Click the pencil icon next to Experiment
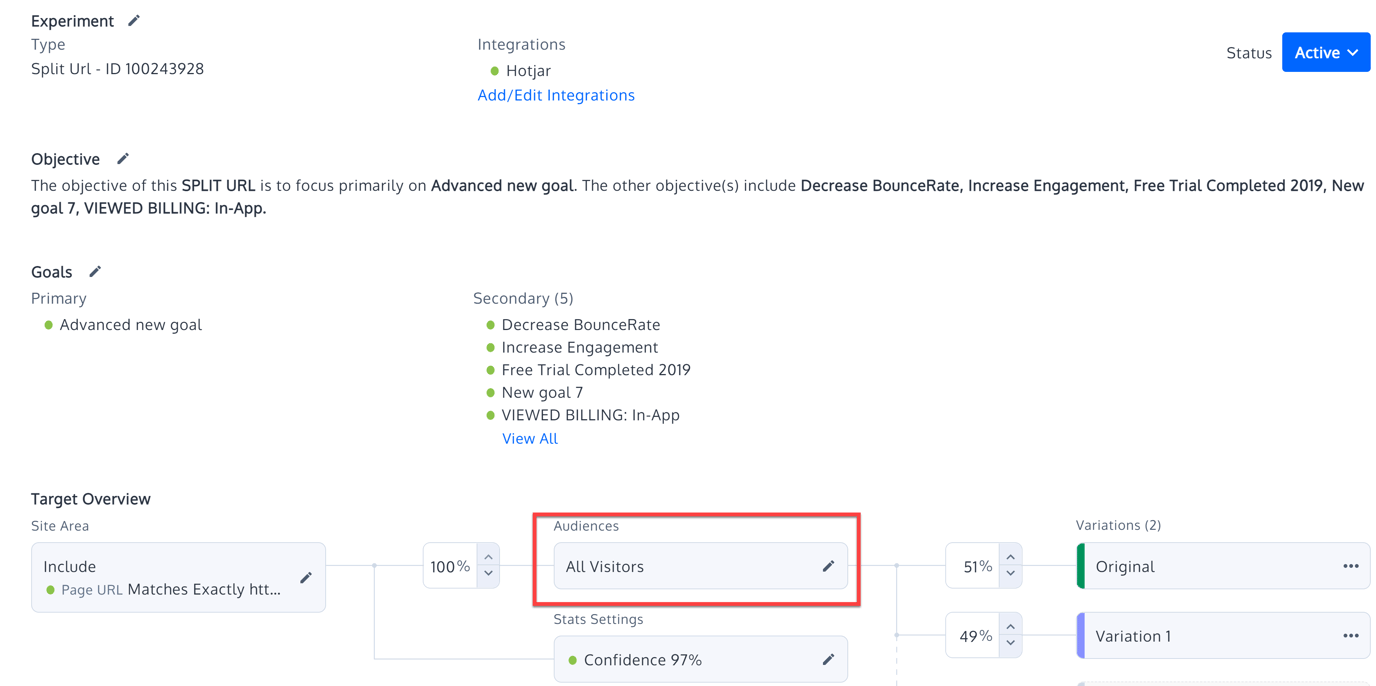1376x686 pixels. (134, 21)
